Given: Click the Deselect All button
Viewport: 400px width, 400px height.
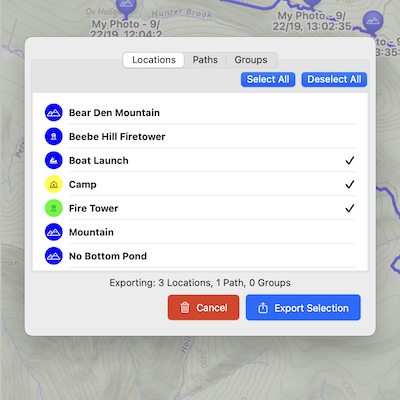Looking at the screenshot, I should pyautogui.click(x=334, y=79).
